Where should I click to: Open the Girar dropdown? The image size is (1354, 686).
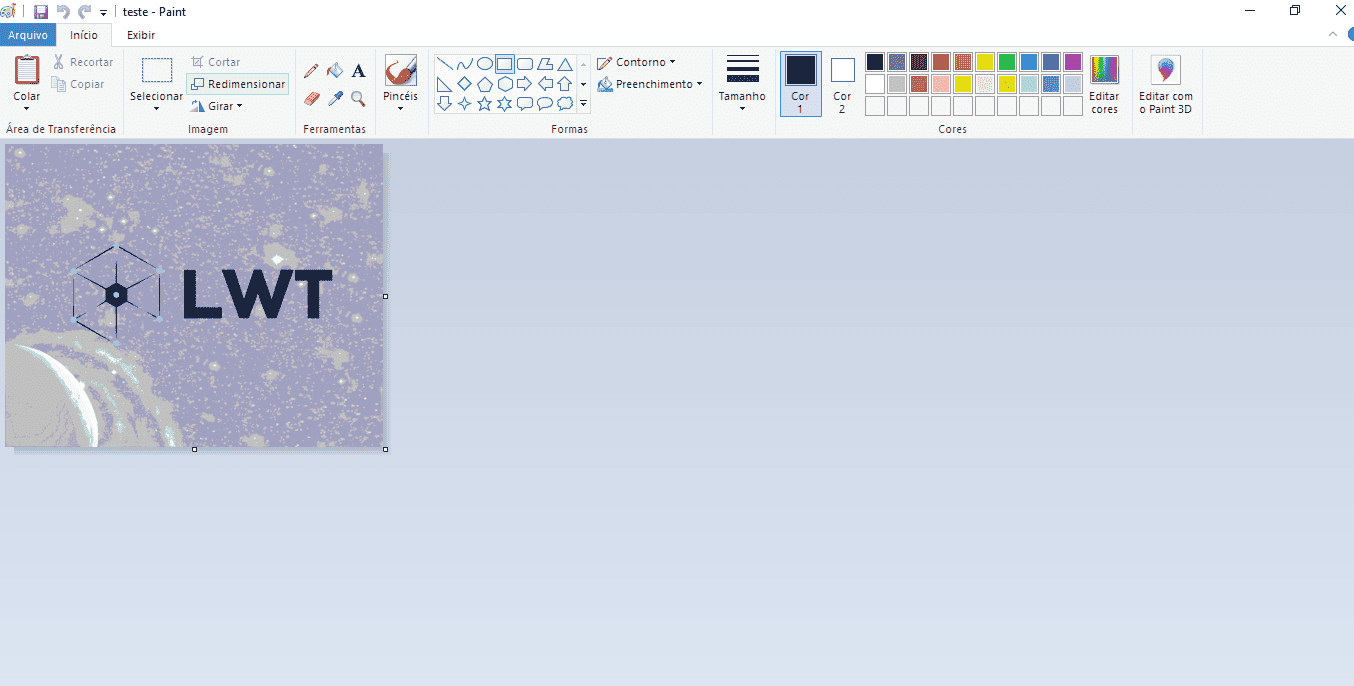pos(217,105)
